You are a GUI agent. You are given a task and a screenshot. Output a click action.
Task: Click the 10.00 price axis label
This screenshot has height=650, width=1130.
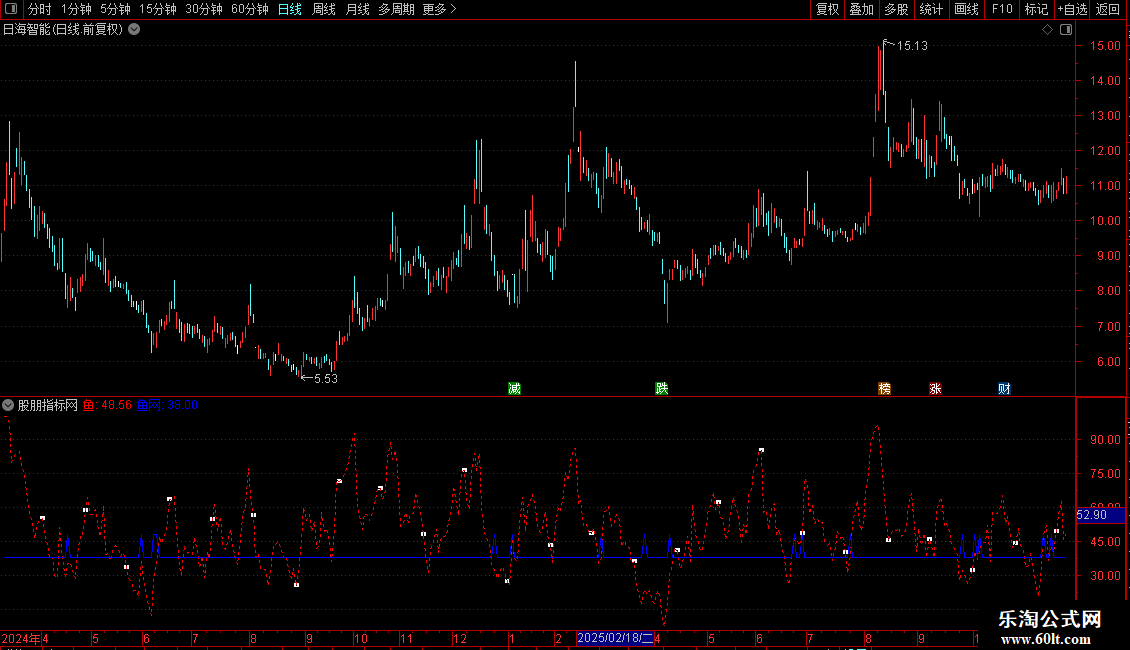[x=1105, y=221]
